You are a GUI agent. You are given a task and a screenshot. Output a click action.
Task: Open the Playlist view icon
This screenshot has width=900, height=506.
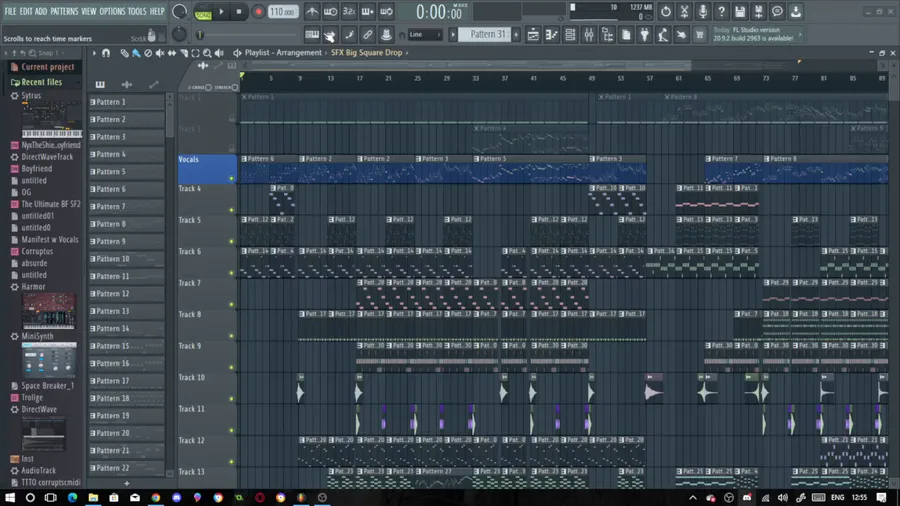click(x=533, y=35)
